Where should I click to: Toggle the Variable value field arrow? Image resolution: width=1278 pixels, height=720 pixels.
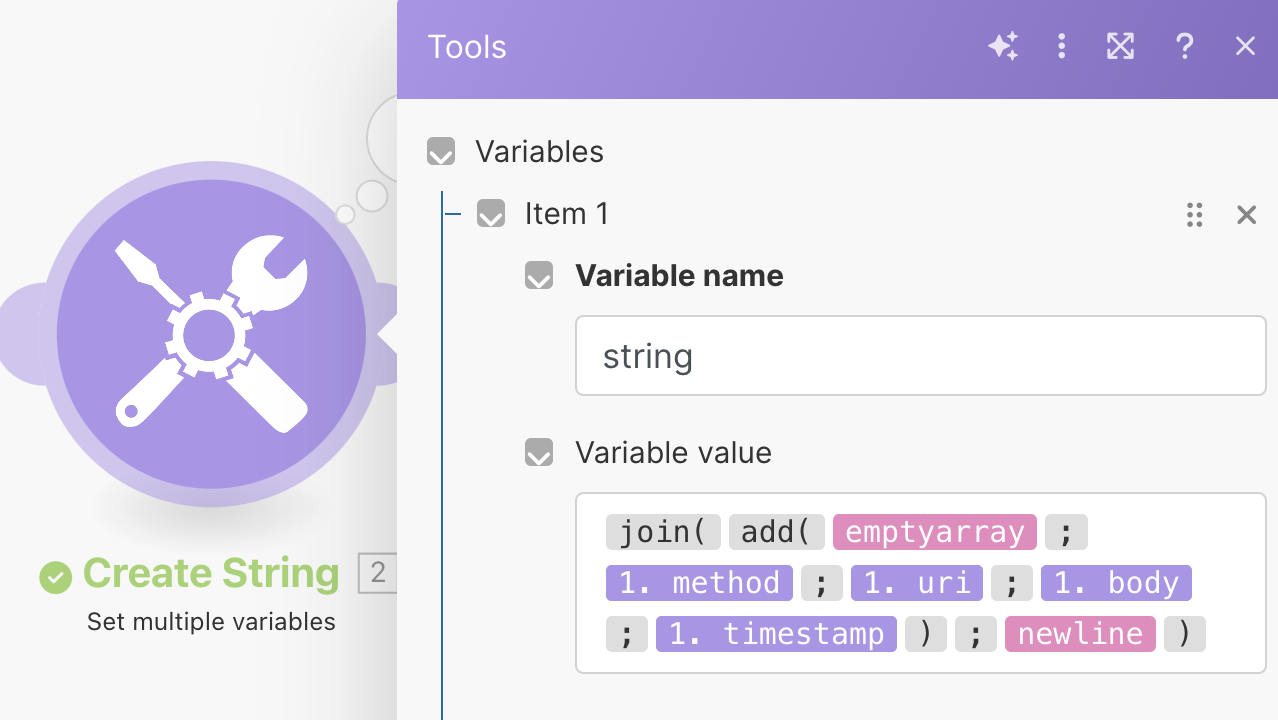(x=539, y=453)
